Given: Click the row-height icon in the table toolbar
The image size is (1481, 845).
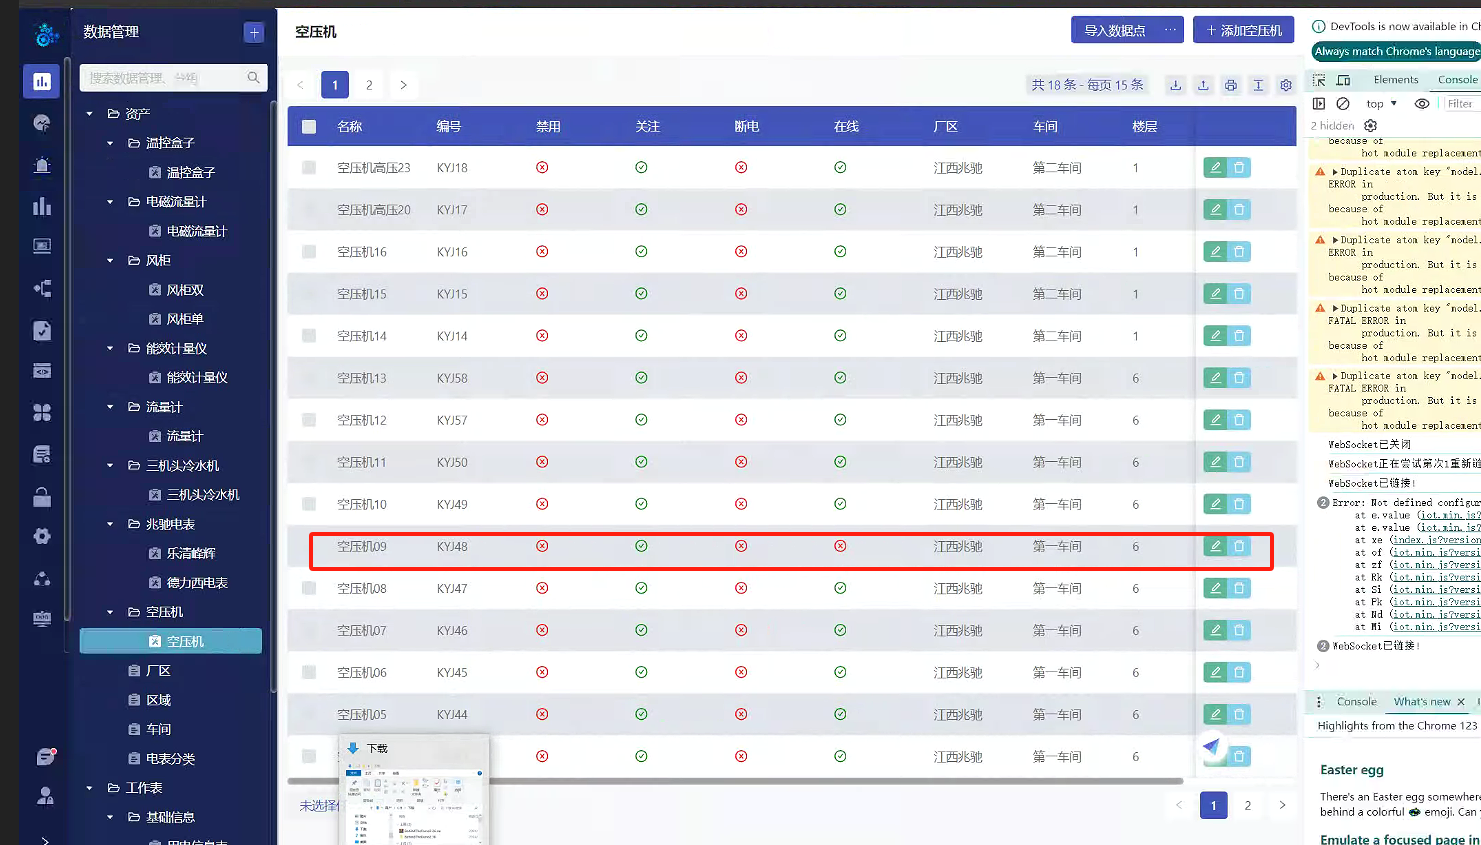Looking at the screenshot, I should tap(1259, 85).
